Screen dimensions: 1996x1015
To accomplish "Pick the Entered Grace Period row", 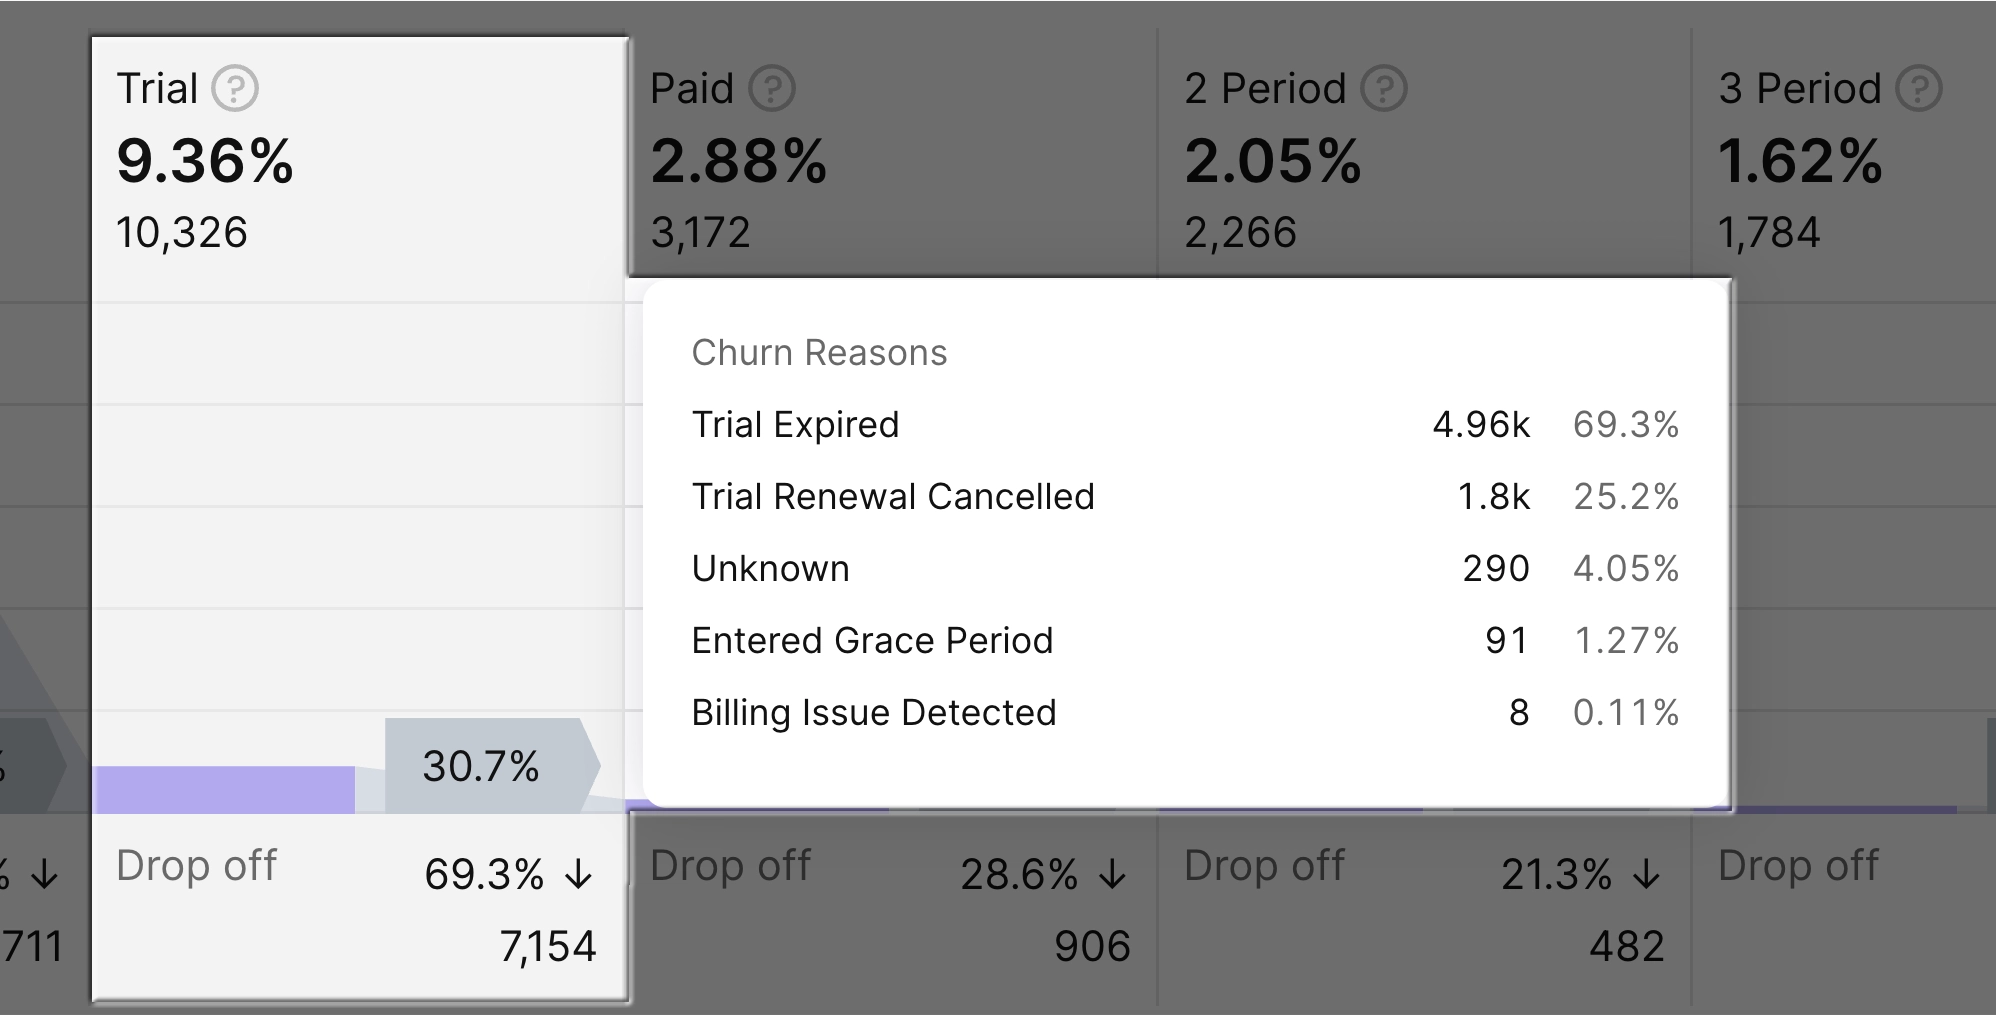I will coord(1184,641).
